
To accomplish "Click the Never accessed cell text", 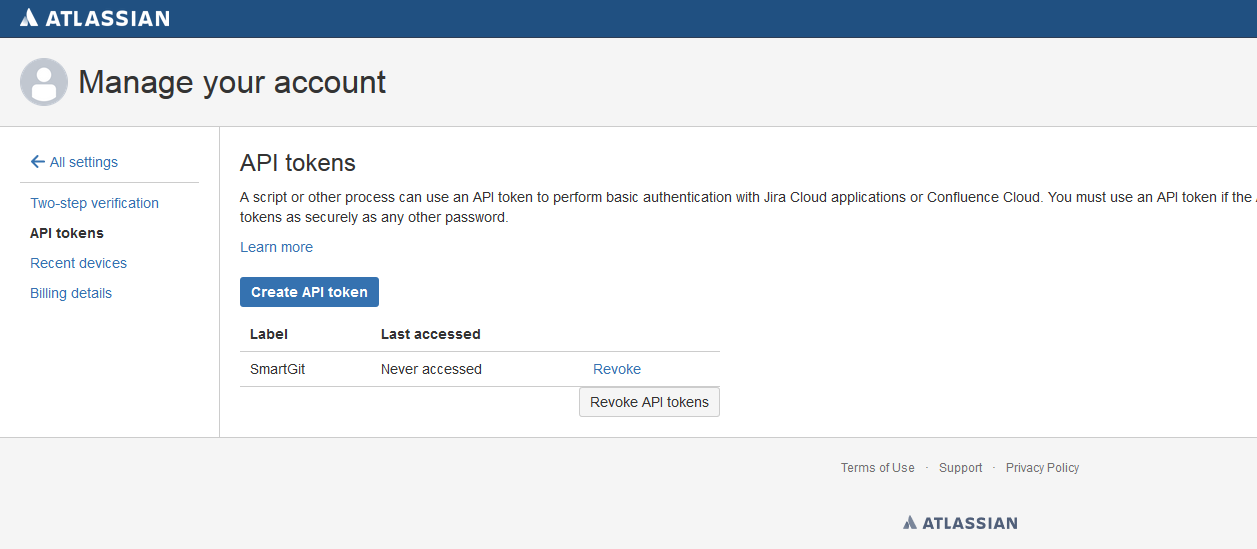I will [x=431, y=369].
